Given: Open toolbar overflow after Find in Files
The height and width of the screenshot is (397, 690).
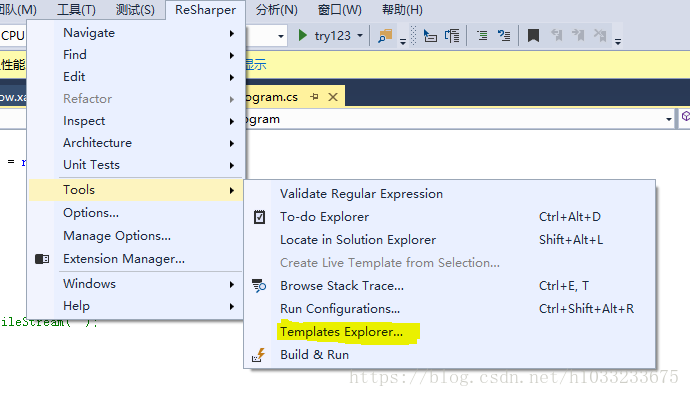Looking at the screenshot, I should coord(403,41).
